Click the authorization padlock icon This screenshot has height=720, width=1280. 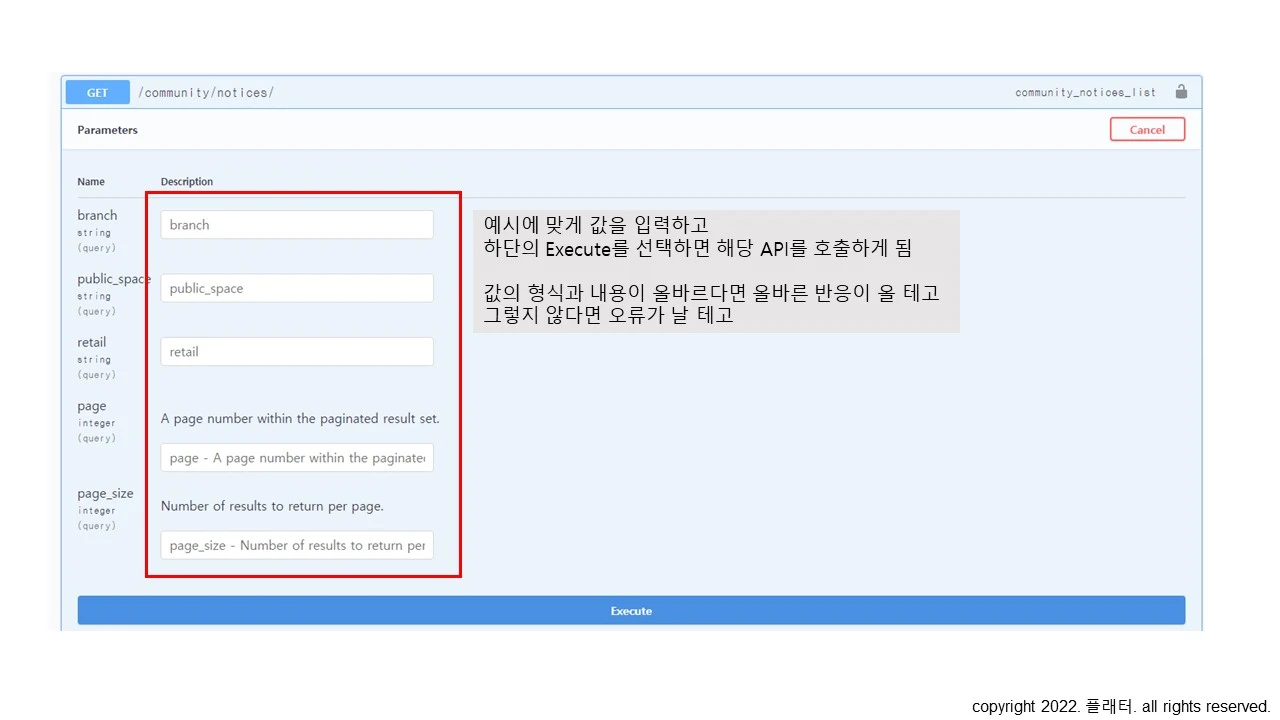click(x=1181, y=91)
